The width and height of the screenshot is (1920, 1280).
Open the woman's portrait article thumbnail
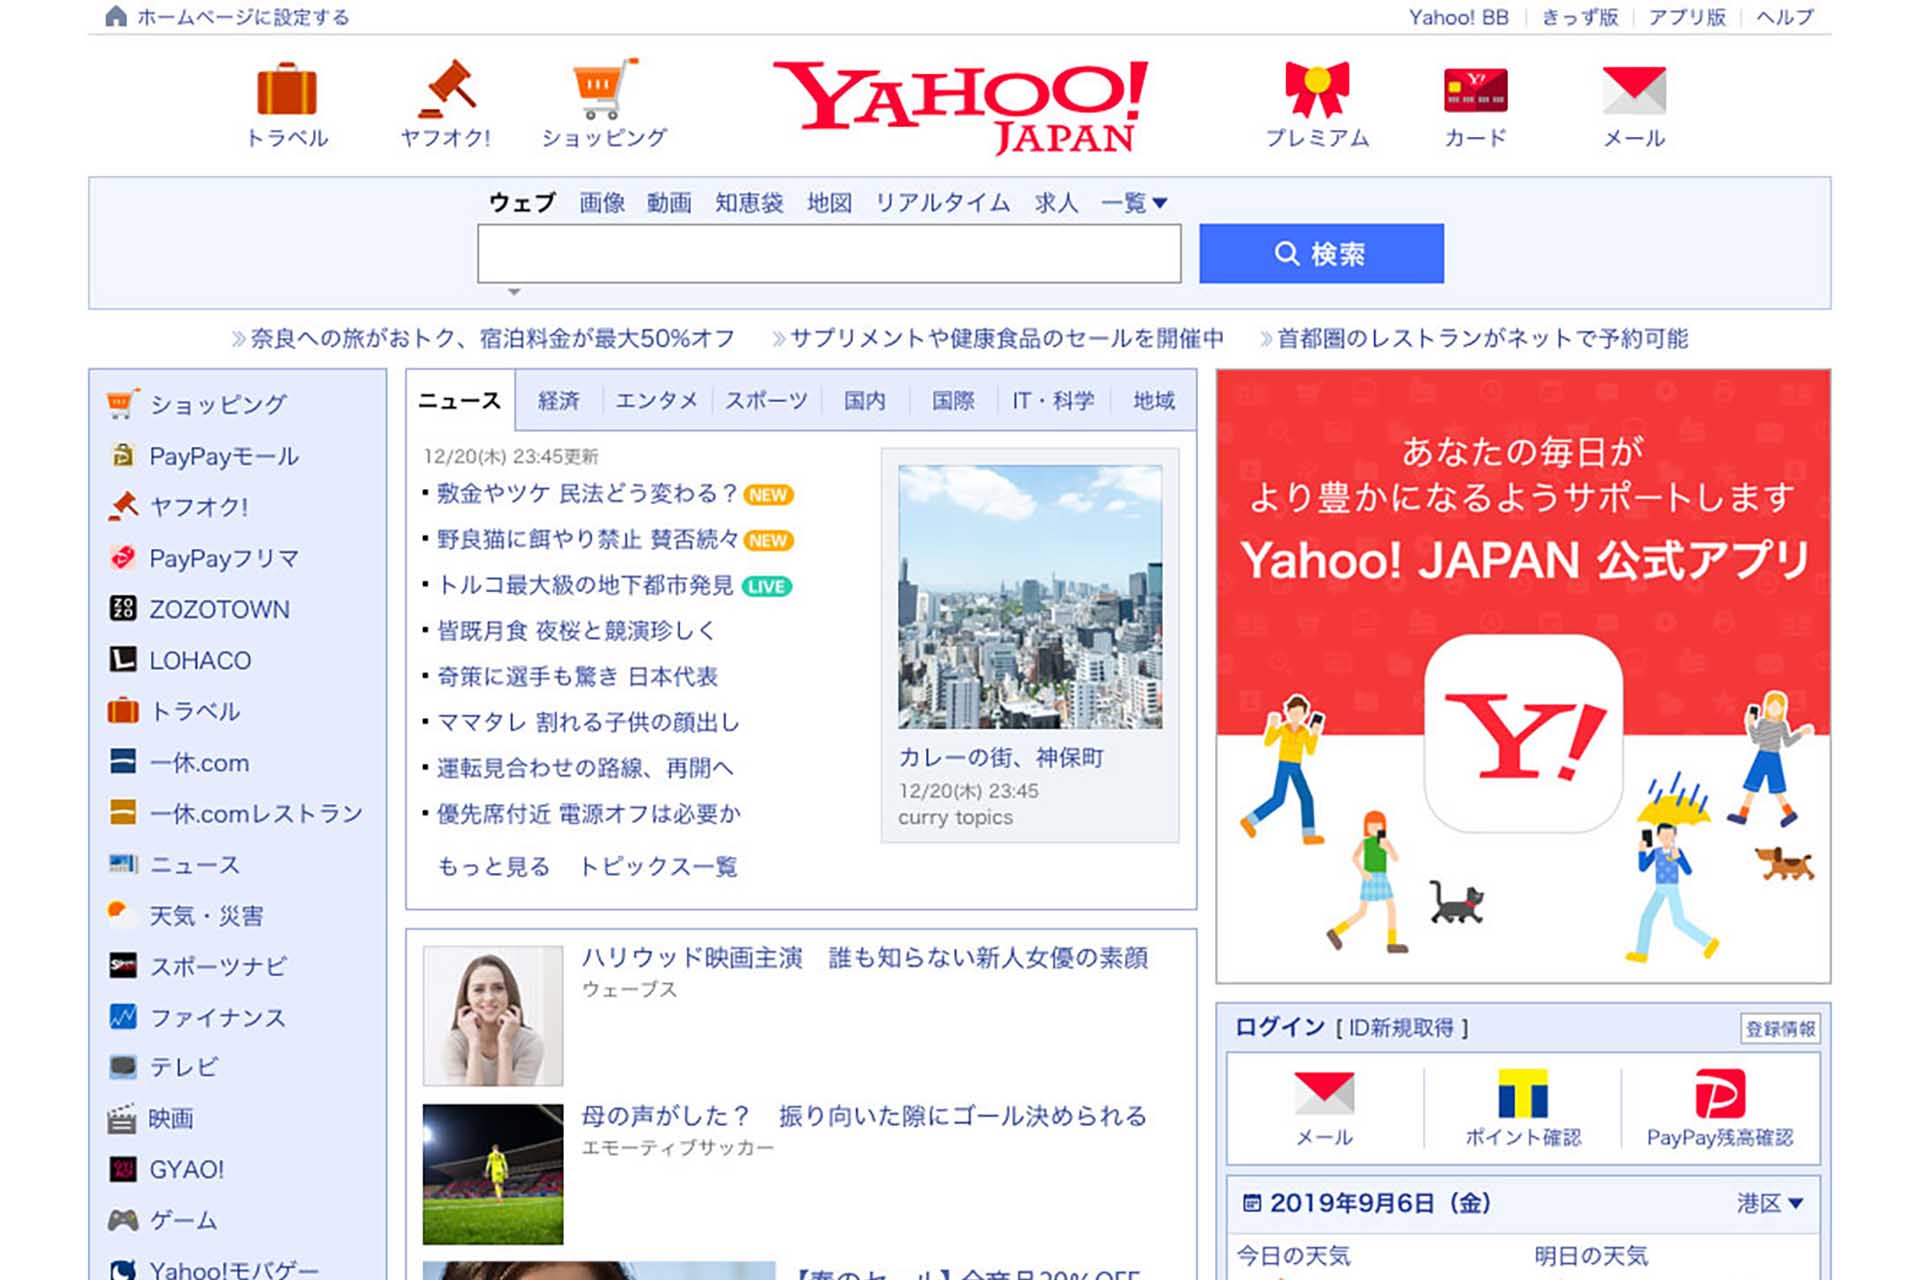coord(493,1016)
